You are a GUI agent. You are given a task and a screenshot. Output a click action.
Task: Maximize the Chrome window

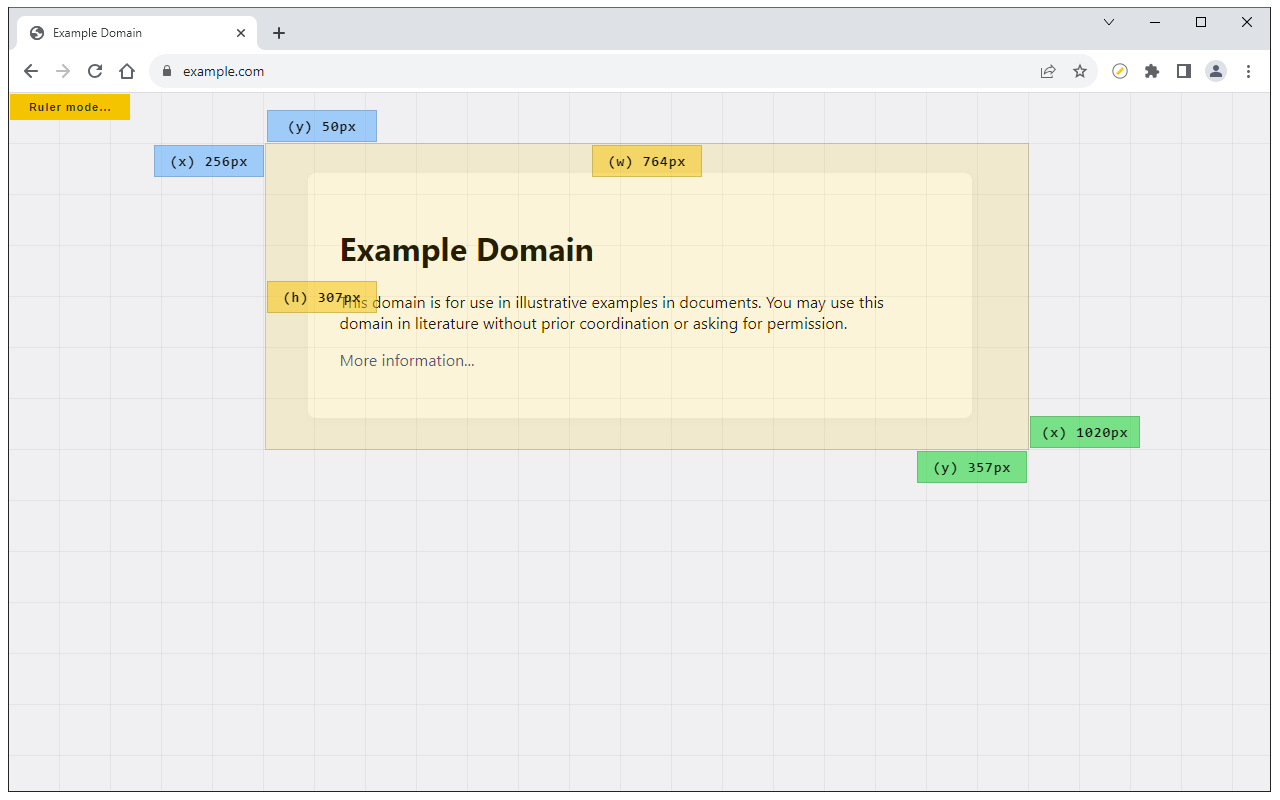coord(1201,22)
